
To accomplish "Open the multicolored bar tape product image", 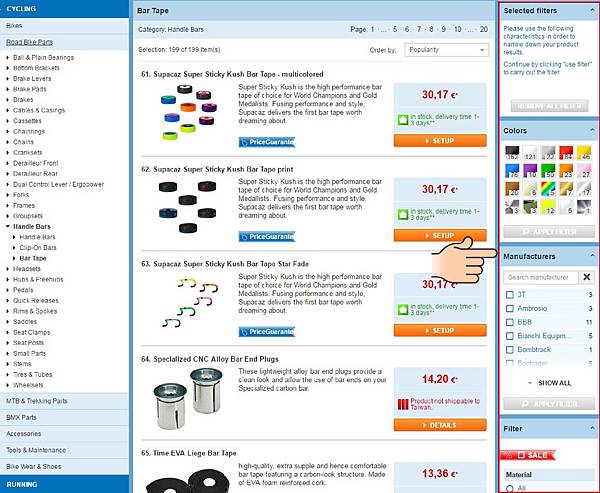I will coord(188,113).
